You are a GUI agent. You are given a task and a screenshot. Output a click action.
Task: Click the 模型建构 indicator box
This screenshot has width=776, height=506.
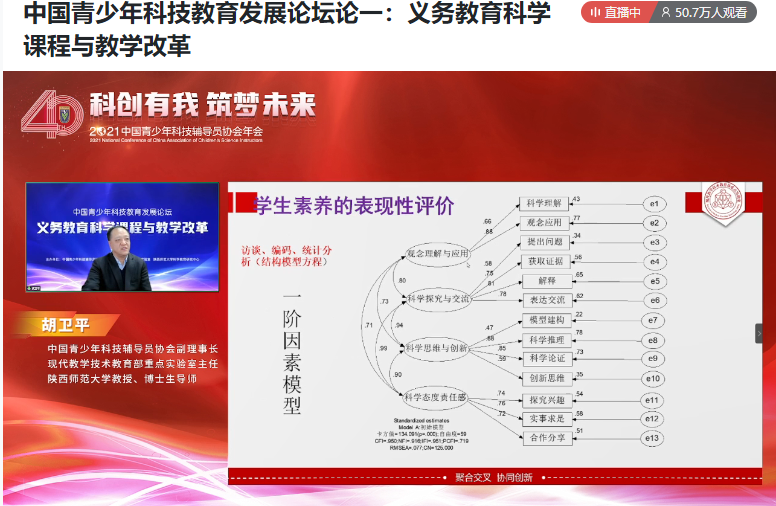coord(547,320)
